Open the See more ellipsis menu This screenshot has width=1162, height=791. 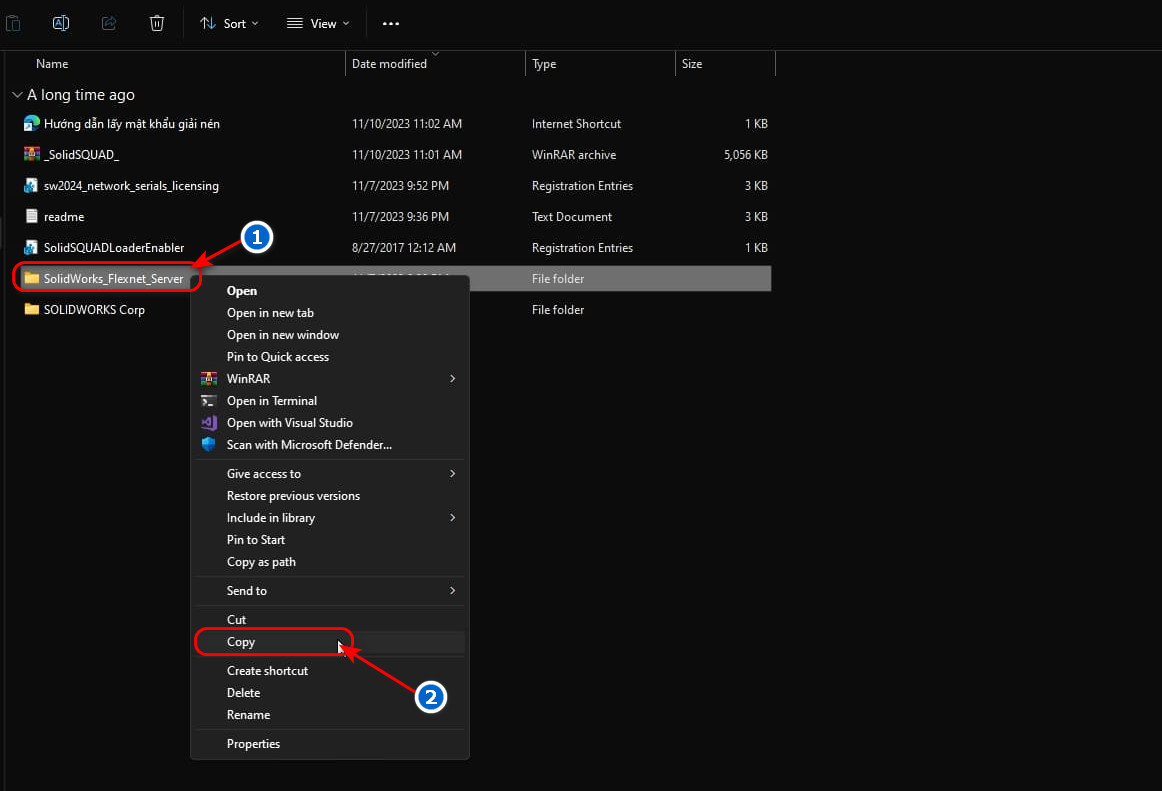pos(391,23)
